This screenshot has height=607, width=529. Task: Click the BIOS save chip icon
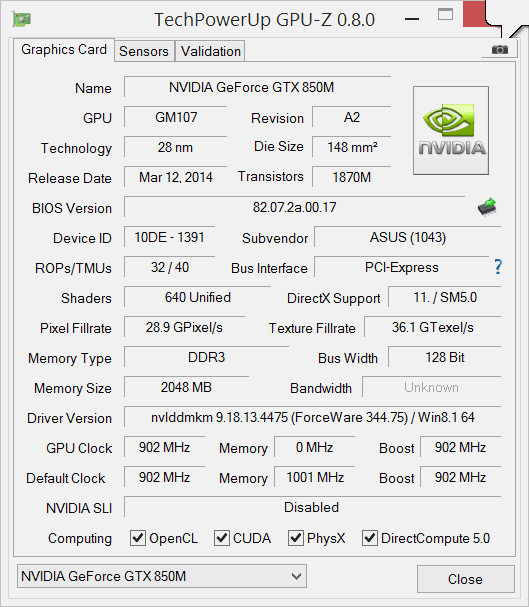pos(487,207)
